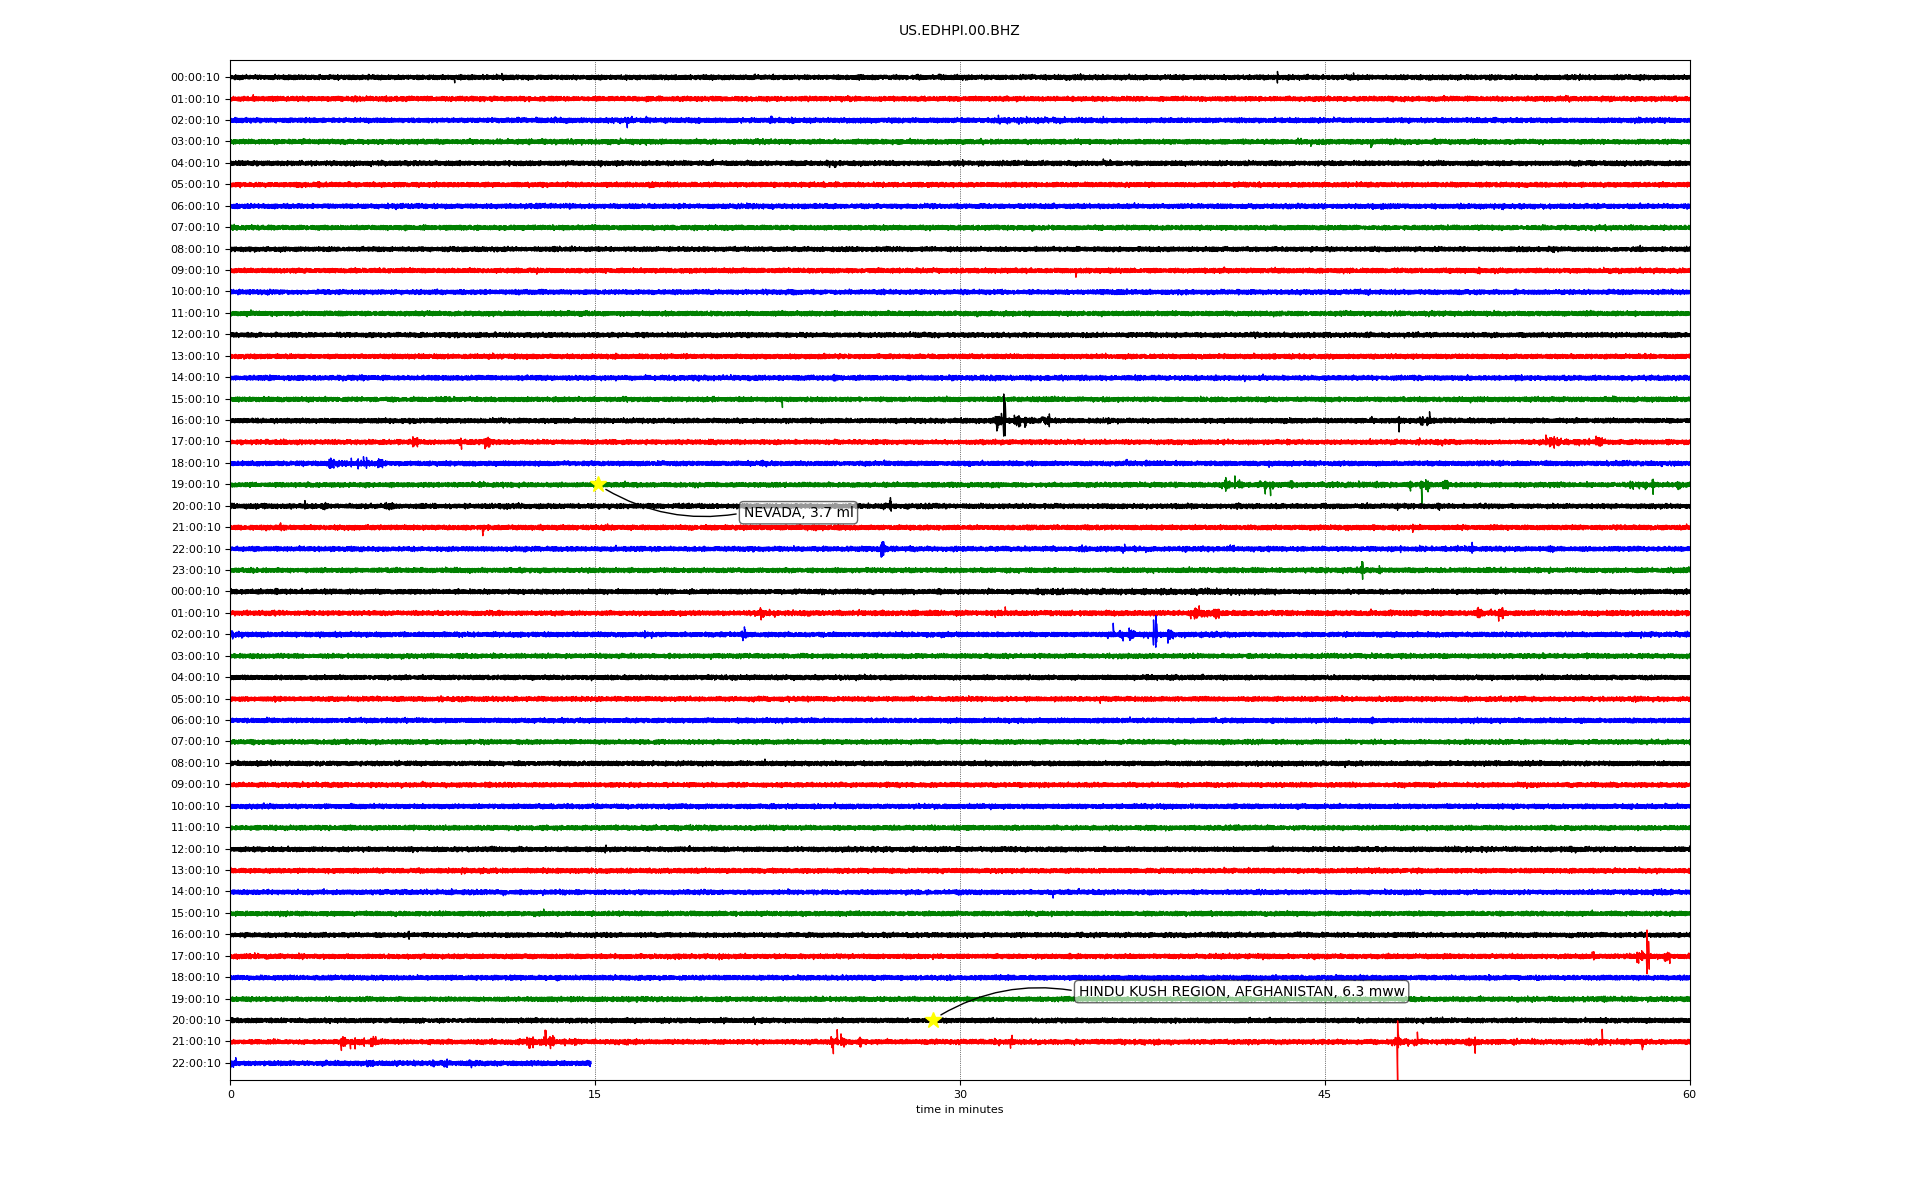
Task: Click the first 19:00:10 row label
Action: (x=195, y=485)
